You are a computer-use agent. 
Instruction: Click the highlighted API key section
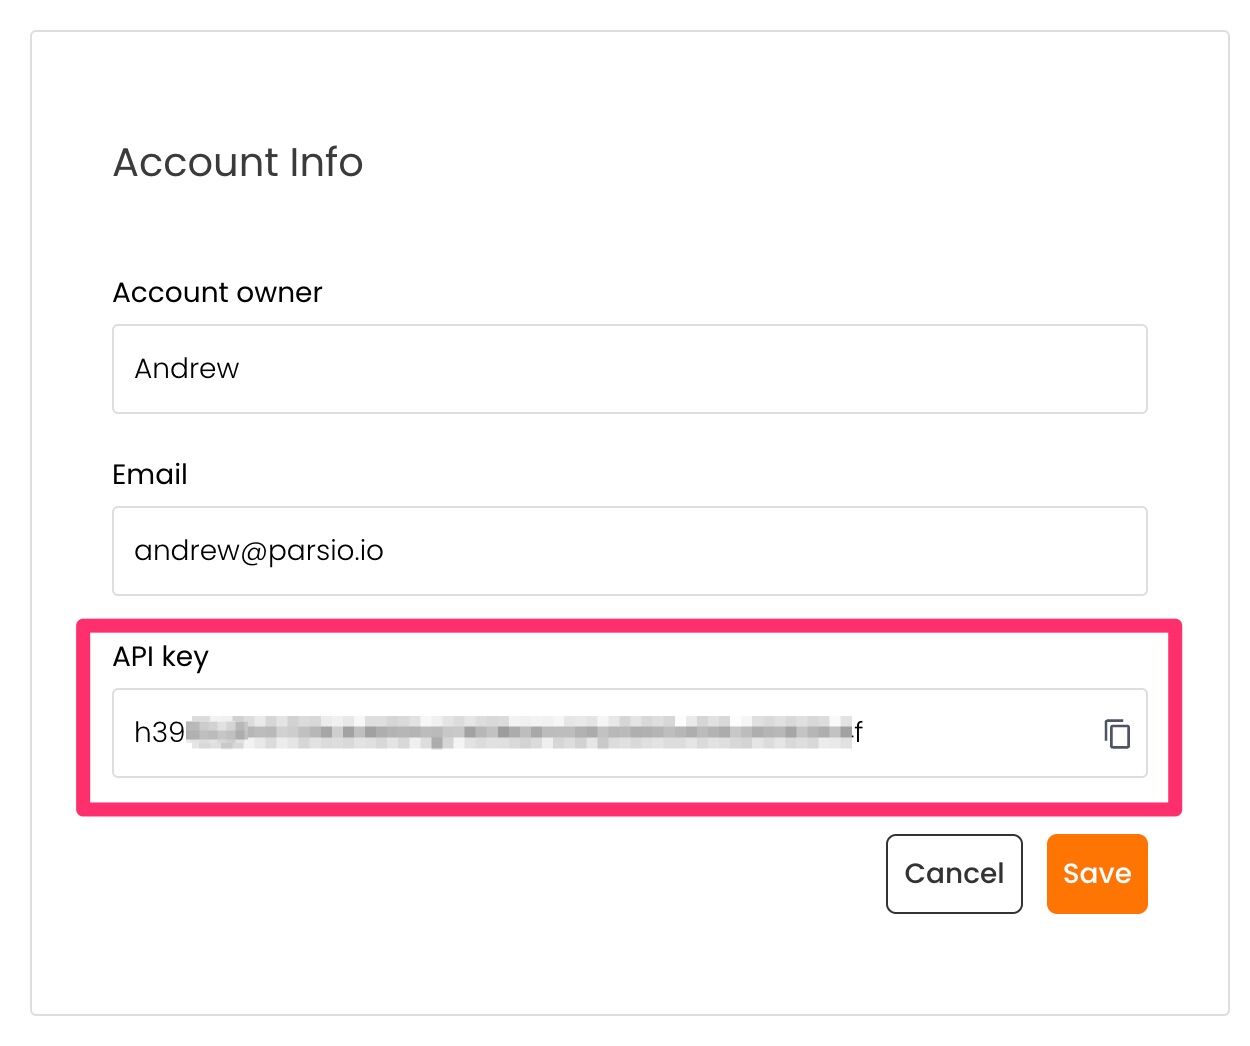pyautogui.click(x=628, y=715)
